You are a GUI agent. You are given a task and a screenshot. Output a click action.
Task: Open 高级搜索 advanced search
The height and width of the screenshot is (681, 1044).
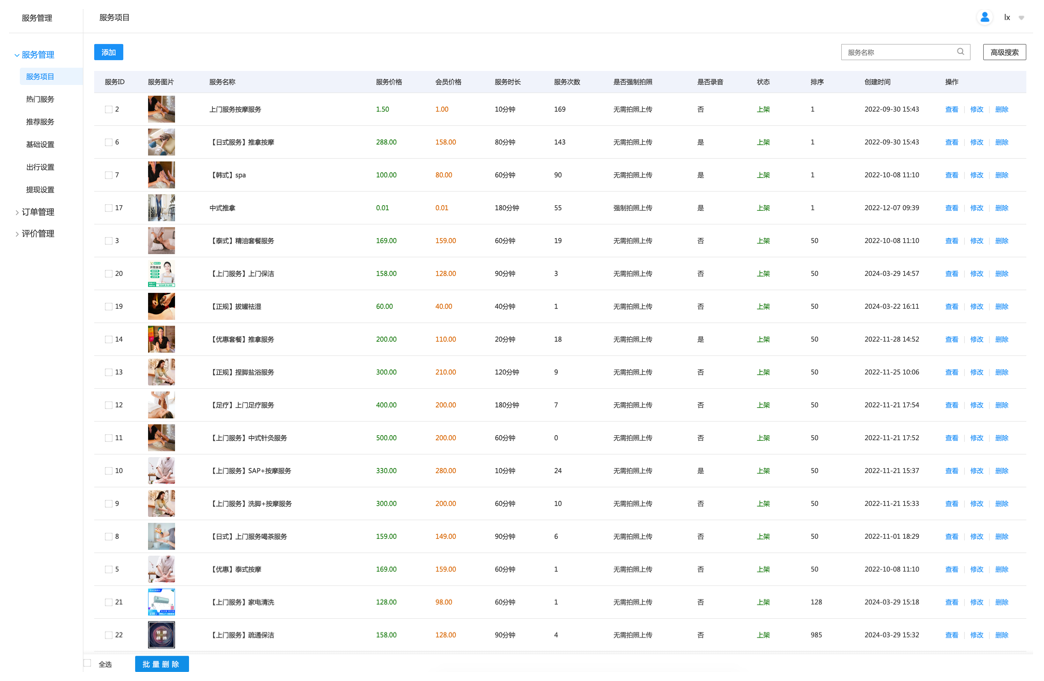click(x=1004, y=52)
